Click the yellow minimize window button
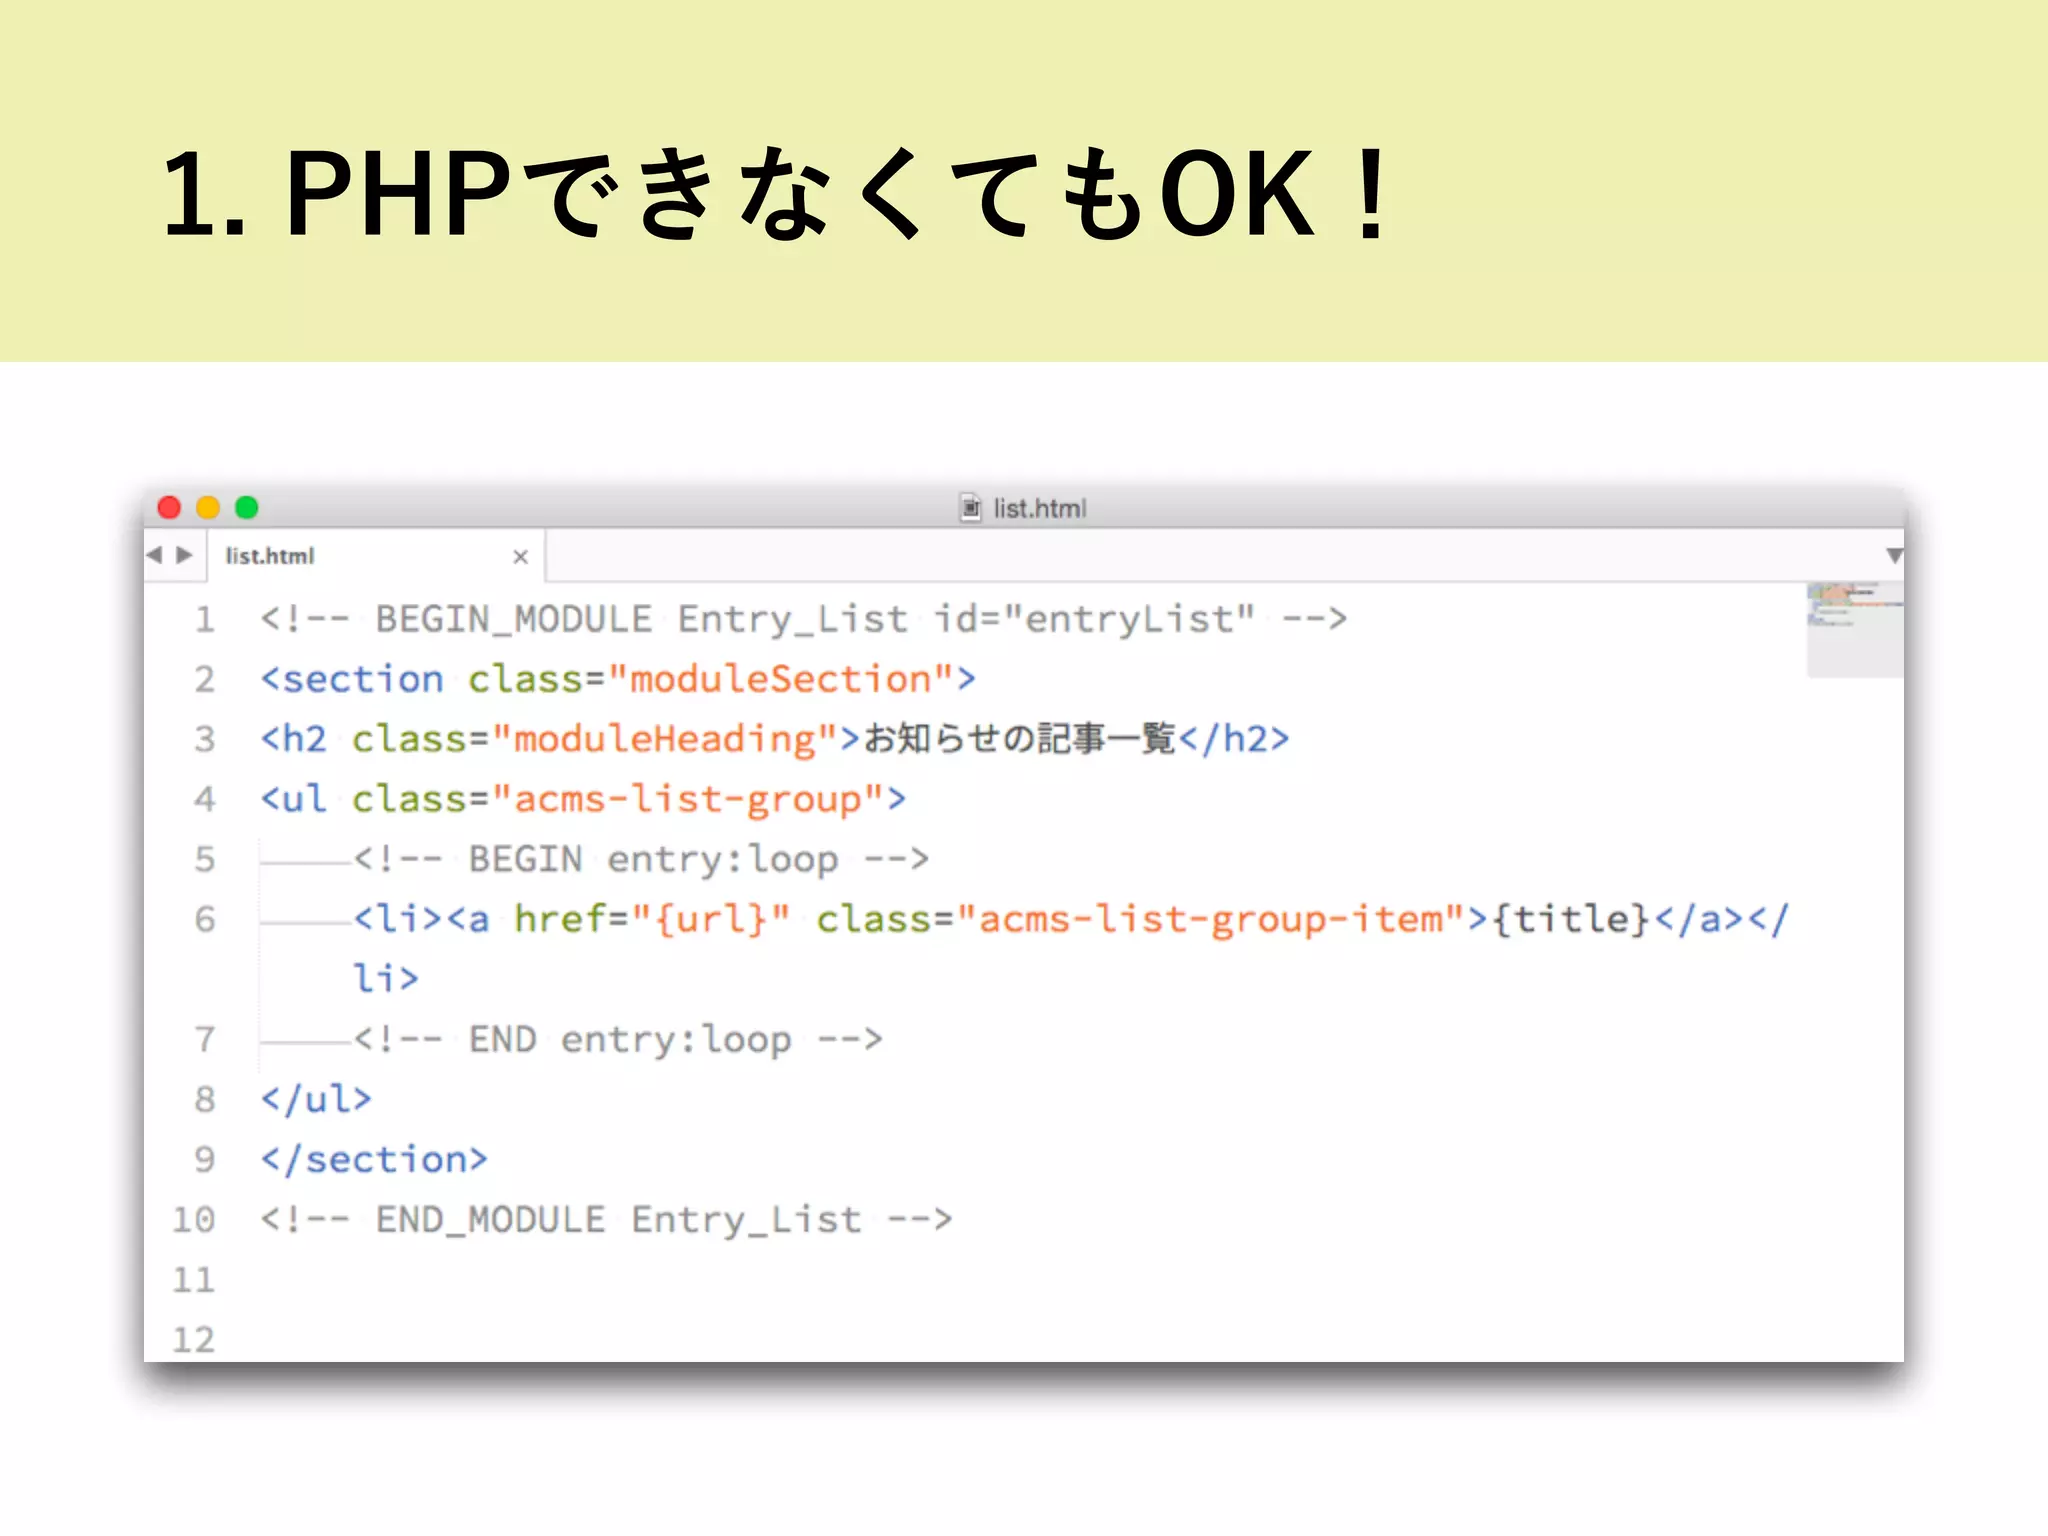Image resolution: width=2048 pixels, height=1536 pixels. [x=208, y=508]
